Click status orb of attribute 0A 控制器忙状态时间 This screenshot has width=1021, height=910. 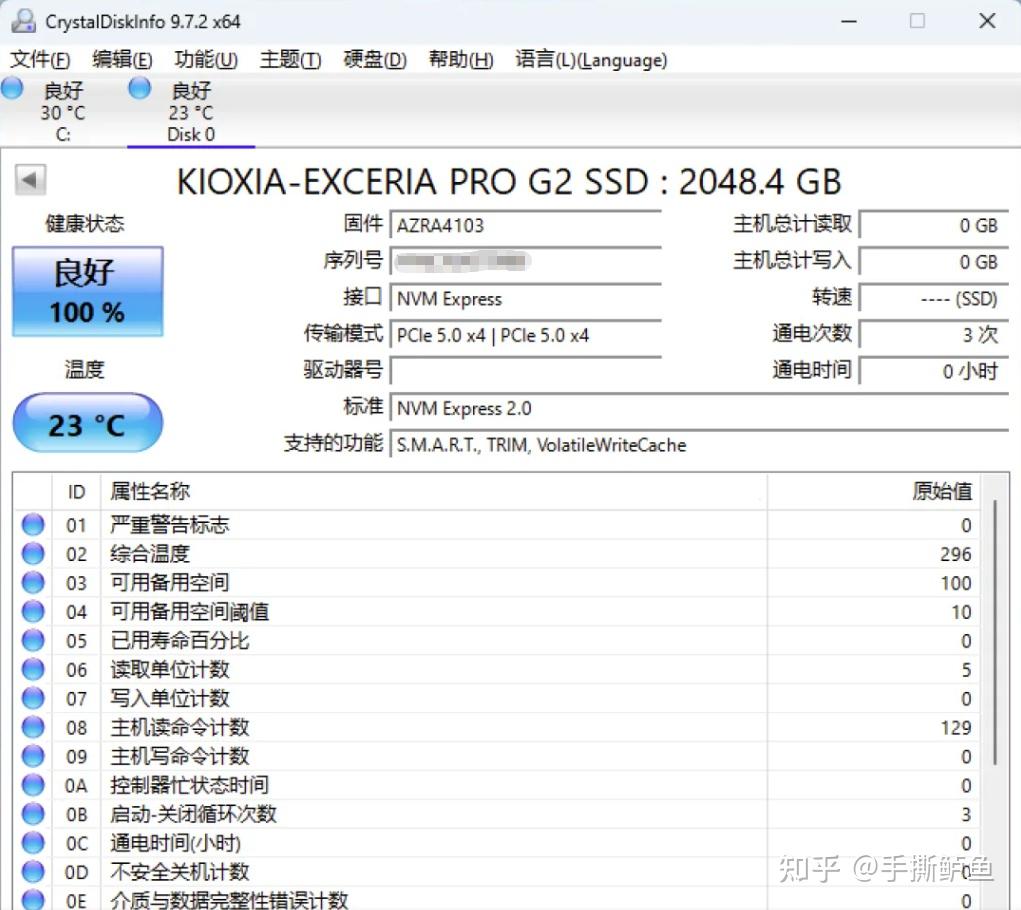coord(33,785)
